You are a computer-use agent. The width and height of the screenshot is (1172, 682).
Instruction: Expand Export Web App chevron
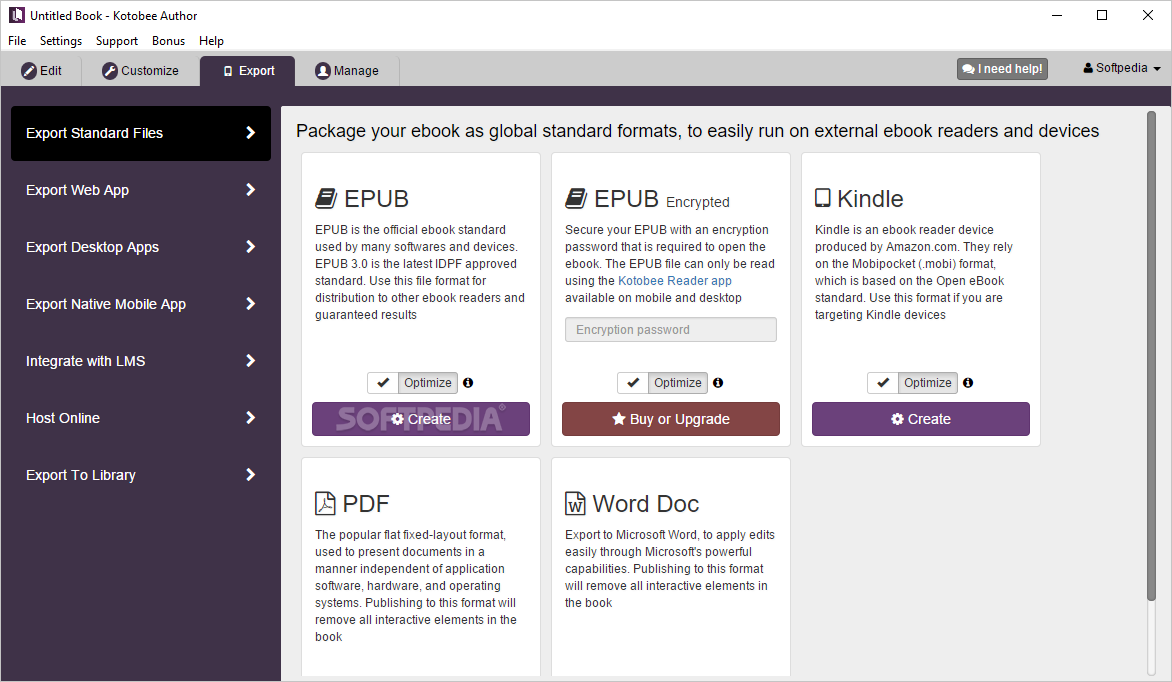click(251, 190)
